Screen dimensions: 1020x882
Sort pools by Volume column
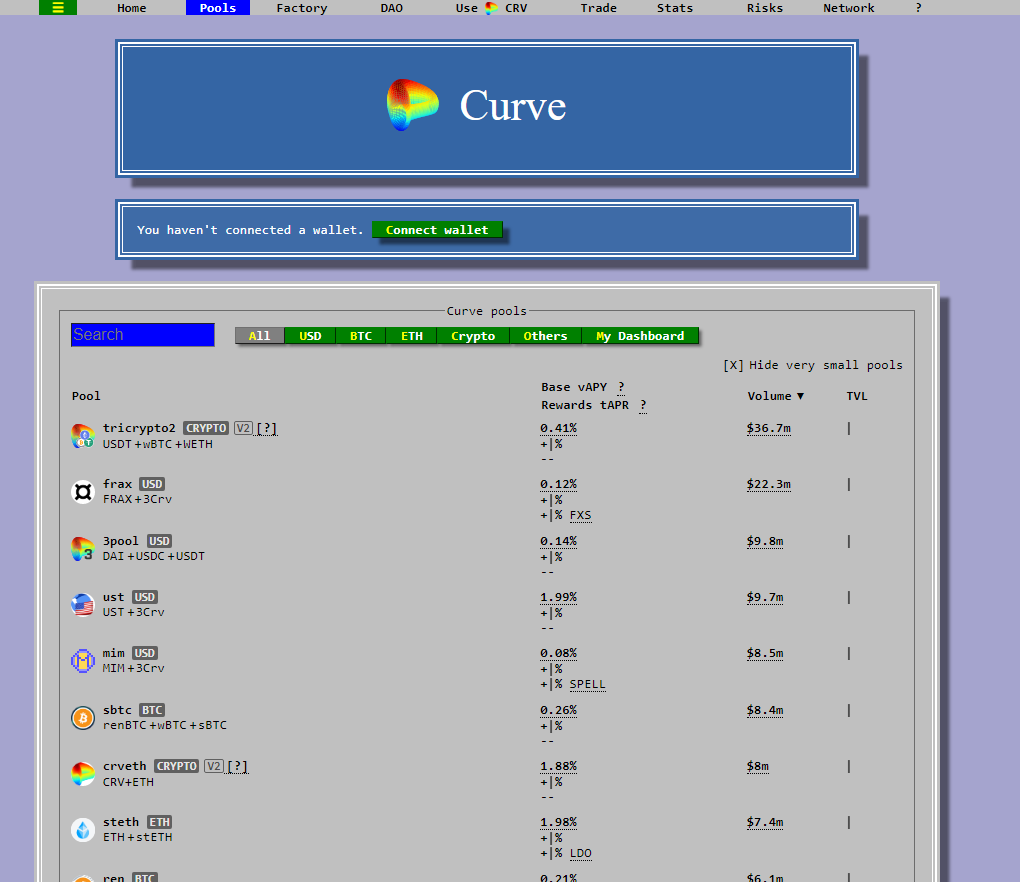point(775,396)
